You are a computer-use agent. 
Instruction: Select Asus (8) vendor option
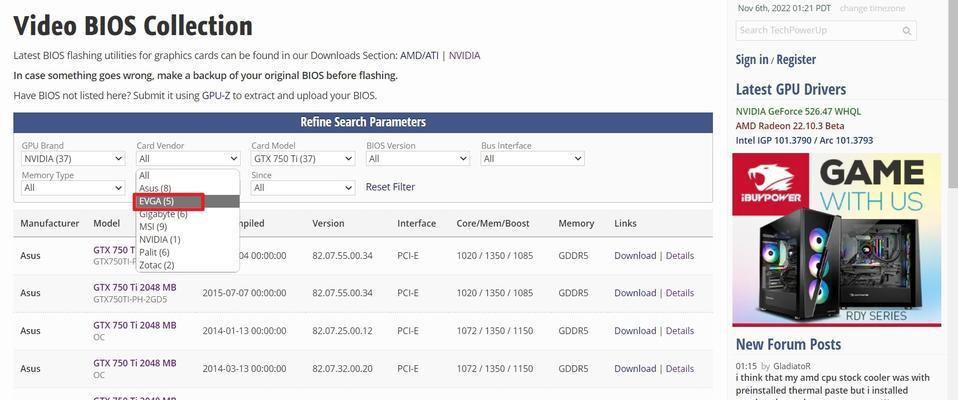pos(188,188)
